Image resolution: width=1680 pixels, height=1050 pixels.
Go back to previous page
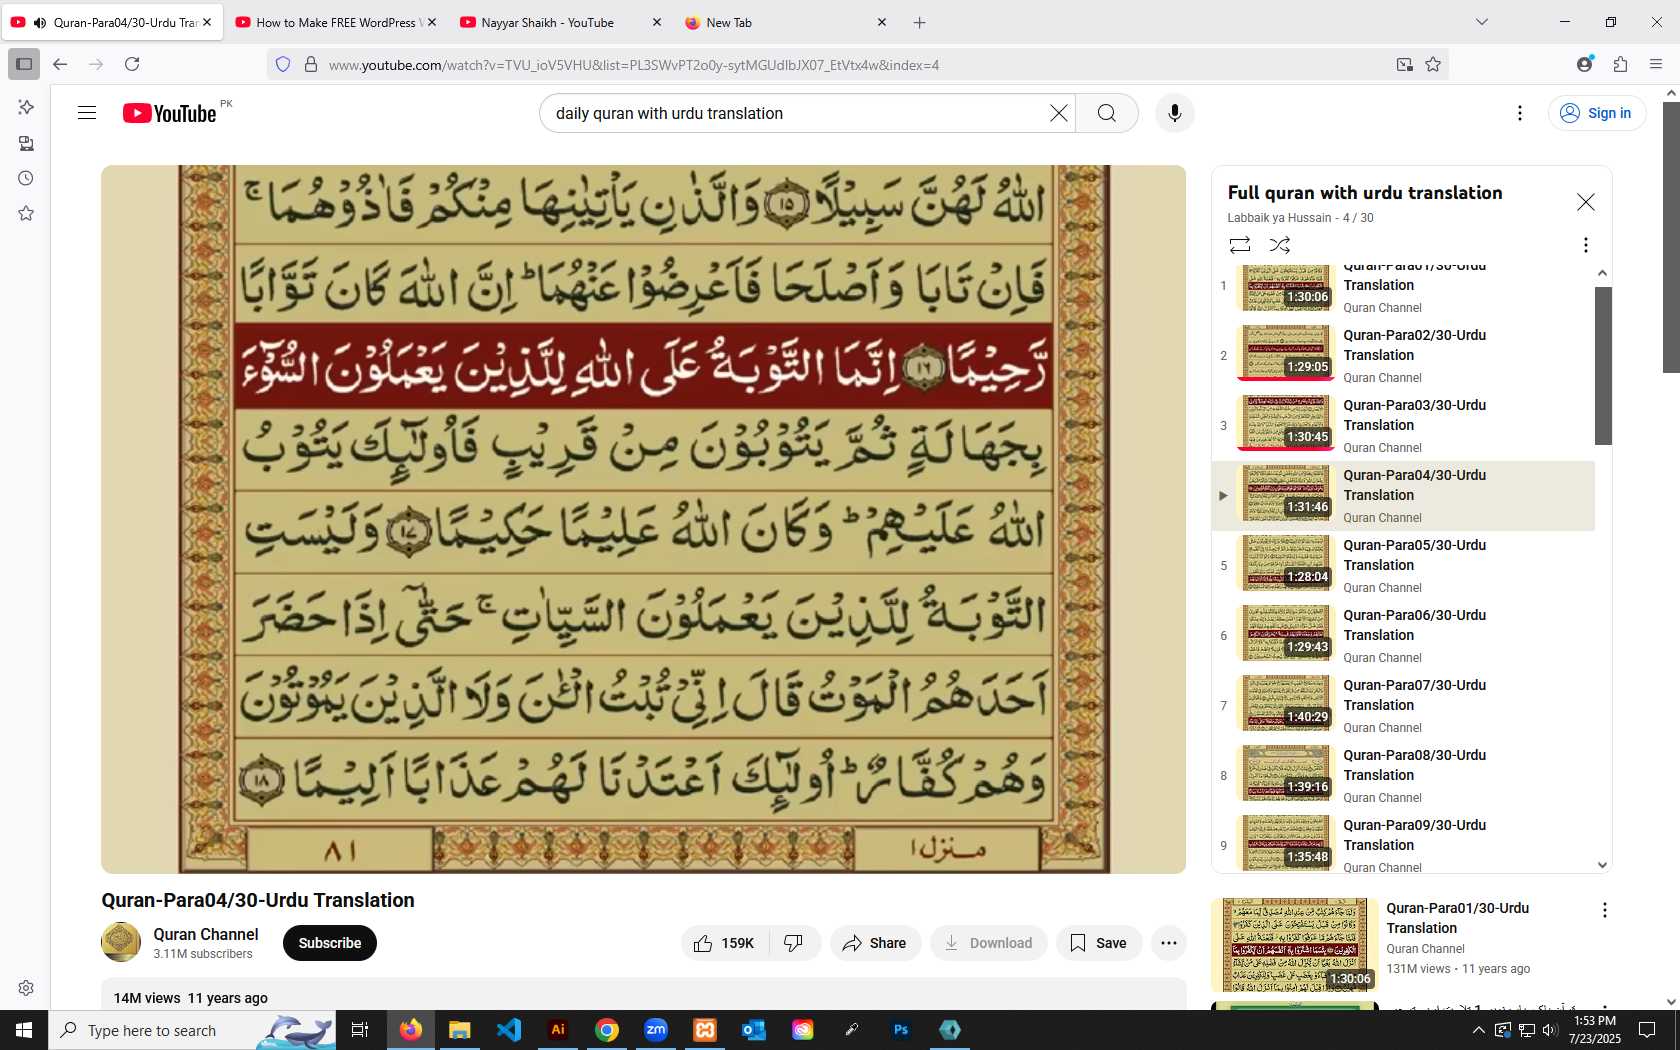(60, 64)
